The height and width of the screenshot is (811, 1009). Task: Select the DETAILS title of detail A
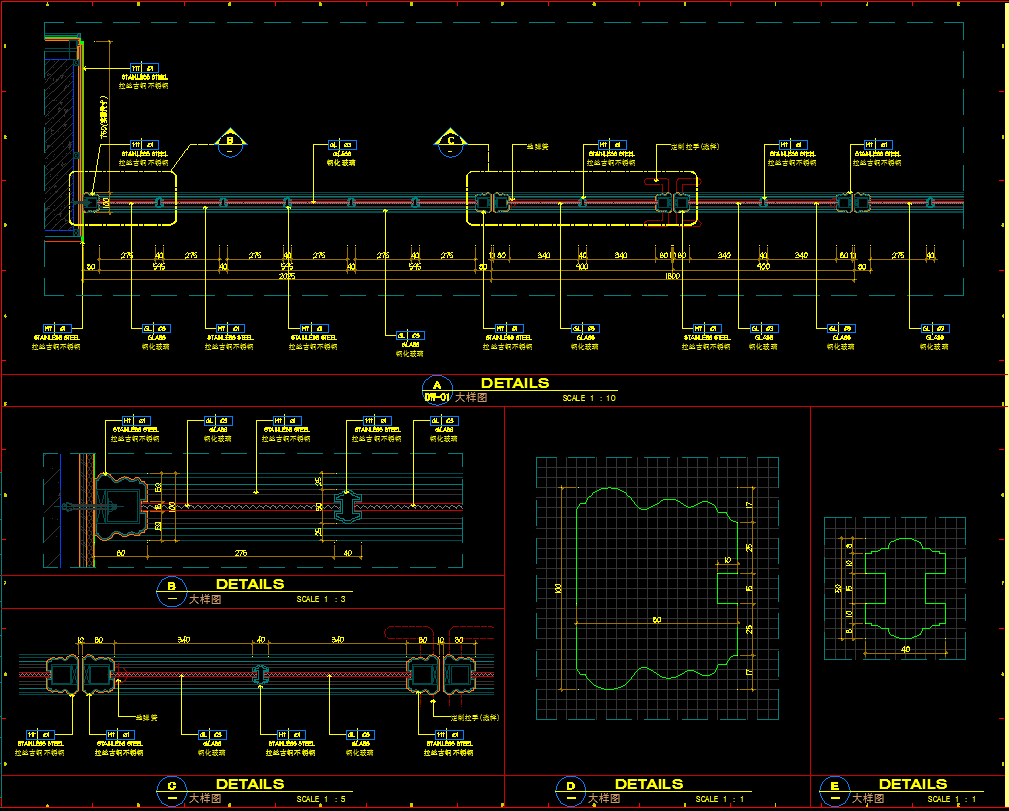[x=515, y=383]
